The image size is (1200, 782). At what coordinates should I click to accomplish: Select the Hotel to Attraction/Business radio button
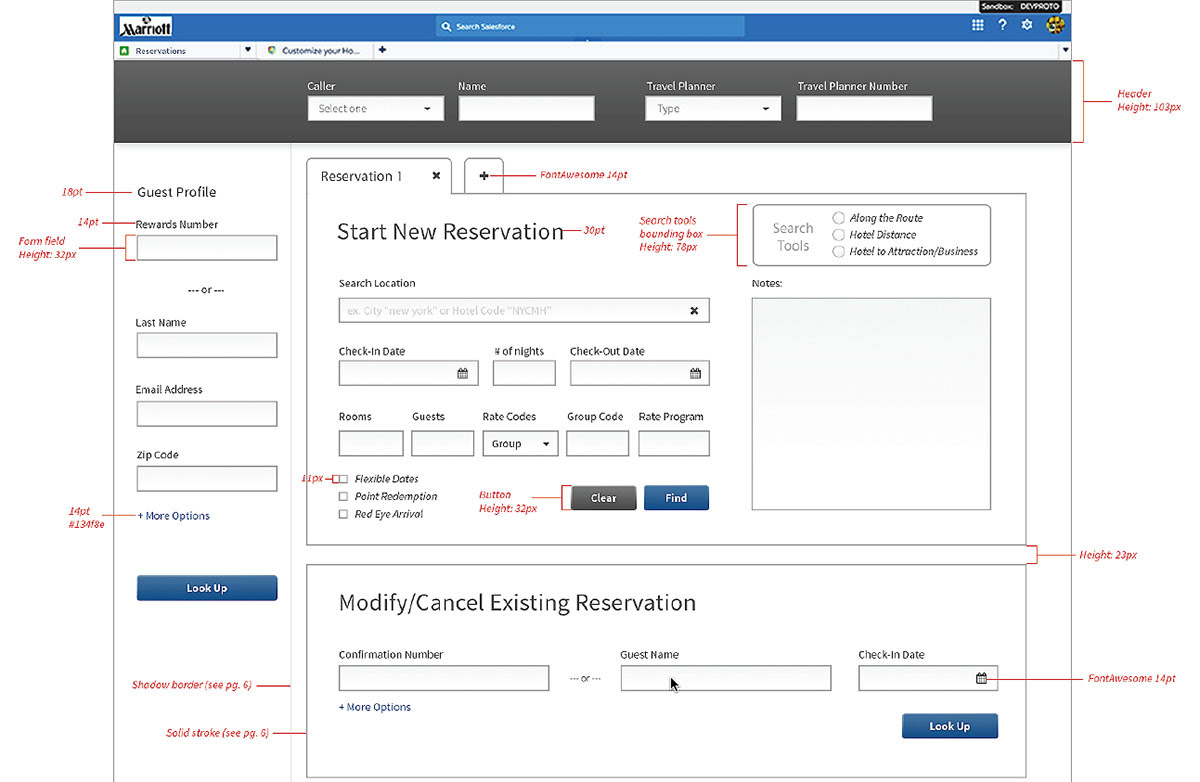tap(839, 252)
